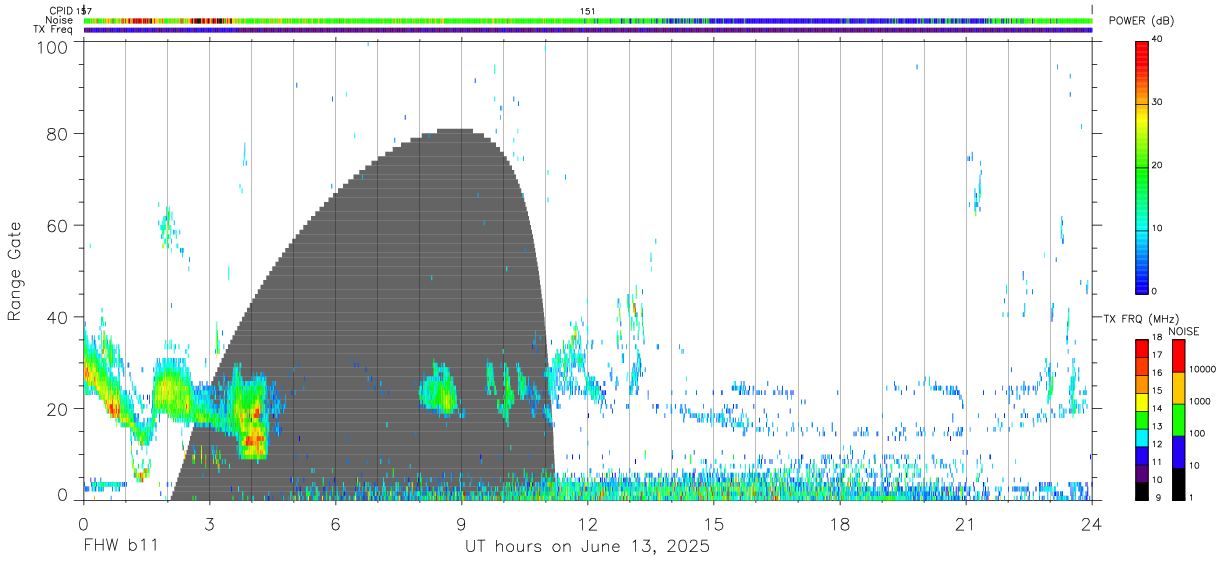Click the 18 tick on UT hours axis
1228x567 pixels.
[840, 524]
